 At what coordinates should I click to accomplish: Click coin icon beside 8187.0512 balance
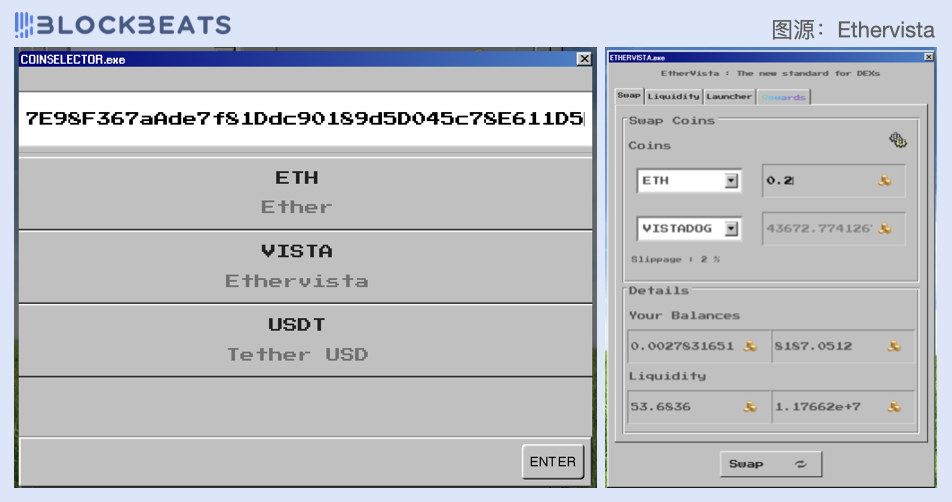pos(894,346)
